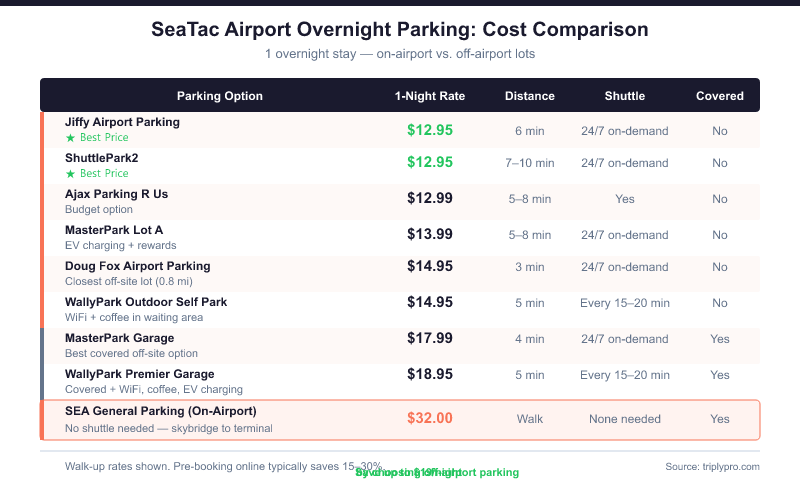This screenshot has height=500, width=800.
Task: Click the Doug Fox Airport Parking name
Action: click(x=137, y=266)
